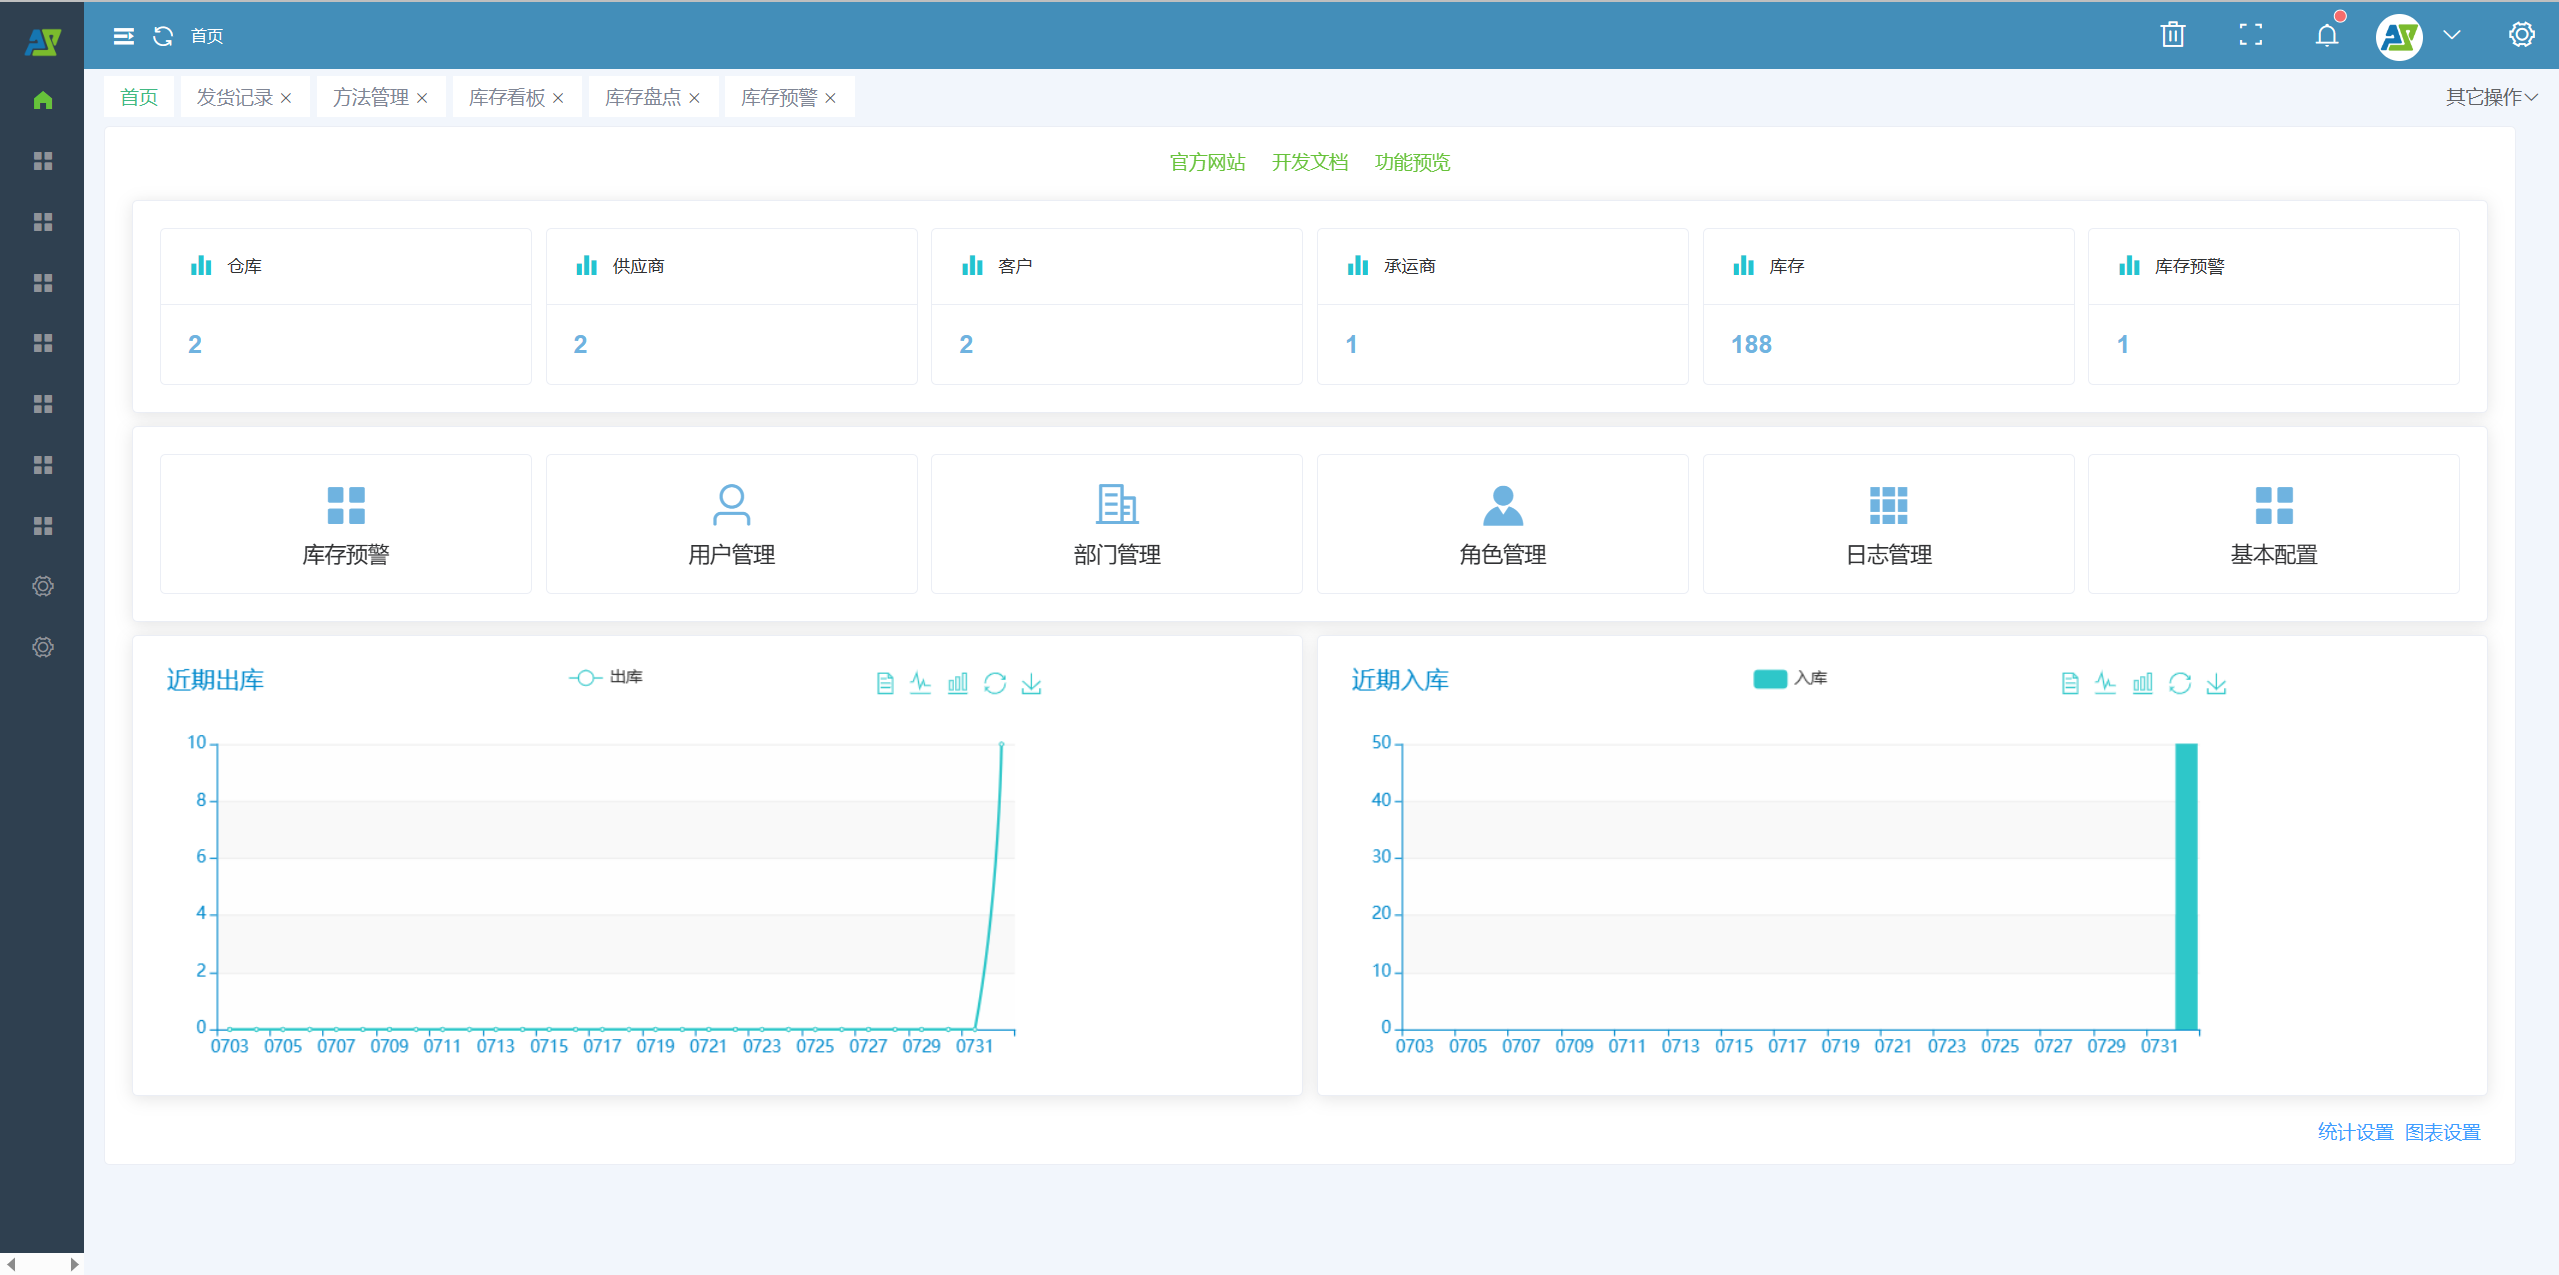Switch to 首页 tab
2559x1275 pixels.
[x=139, y=97]
